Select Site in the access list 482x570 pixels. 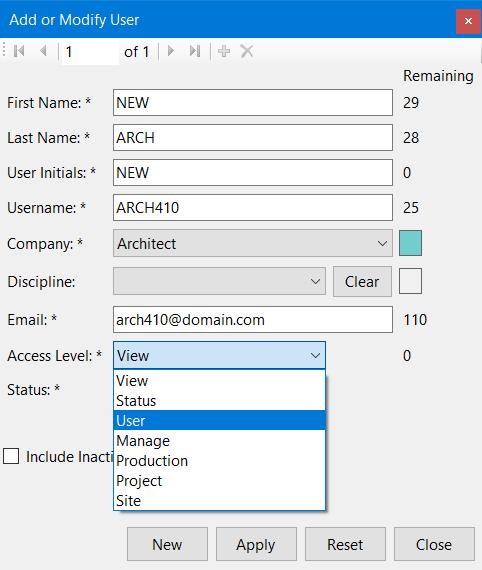point(219,501)
